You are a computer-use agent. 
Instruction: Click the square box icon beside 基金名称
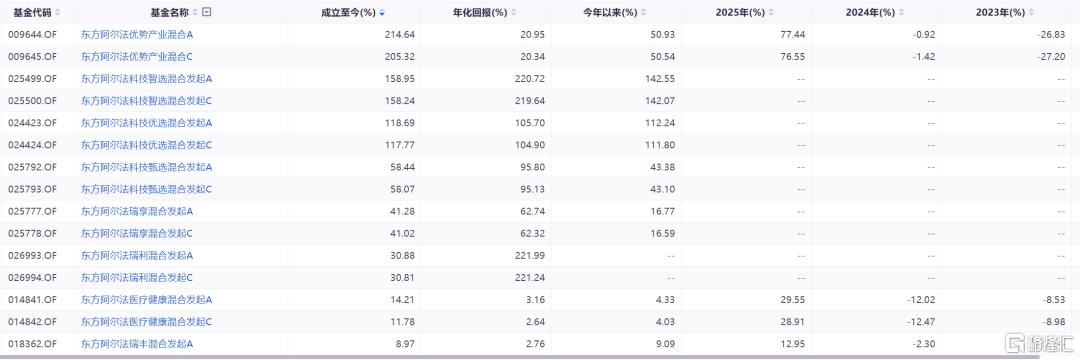click(207, 12)
